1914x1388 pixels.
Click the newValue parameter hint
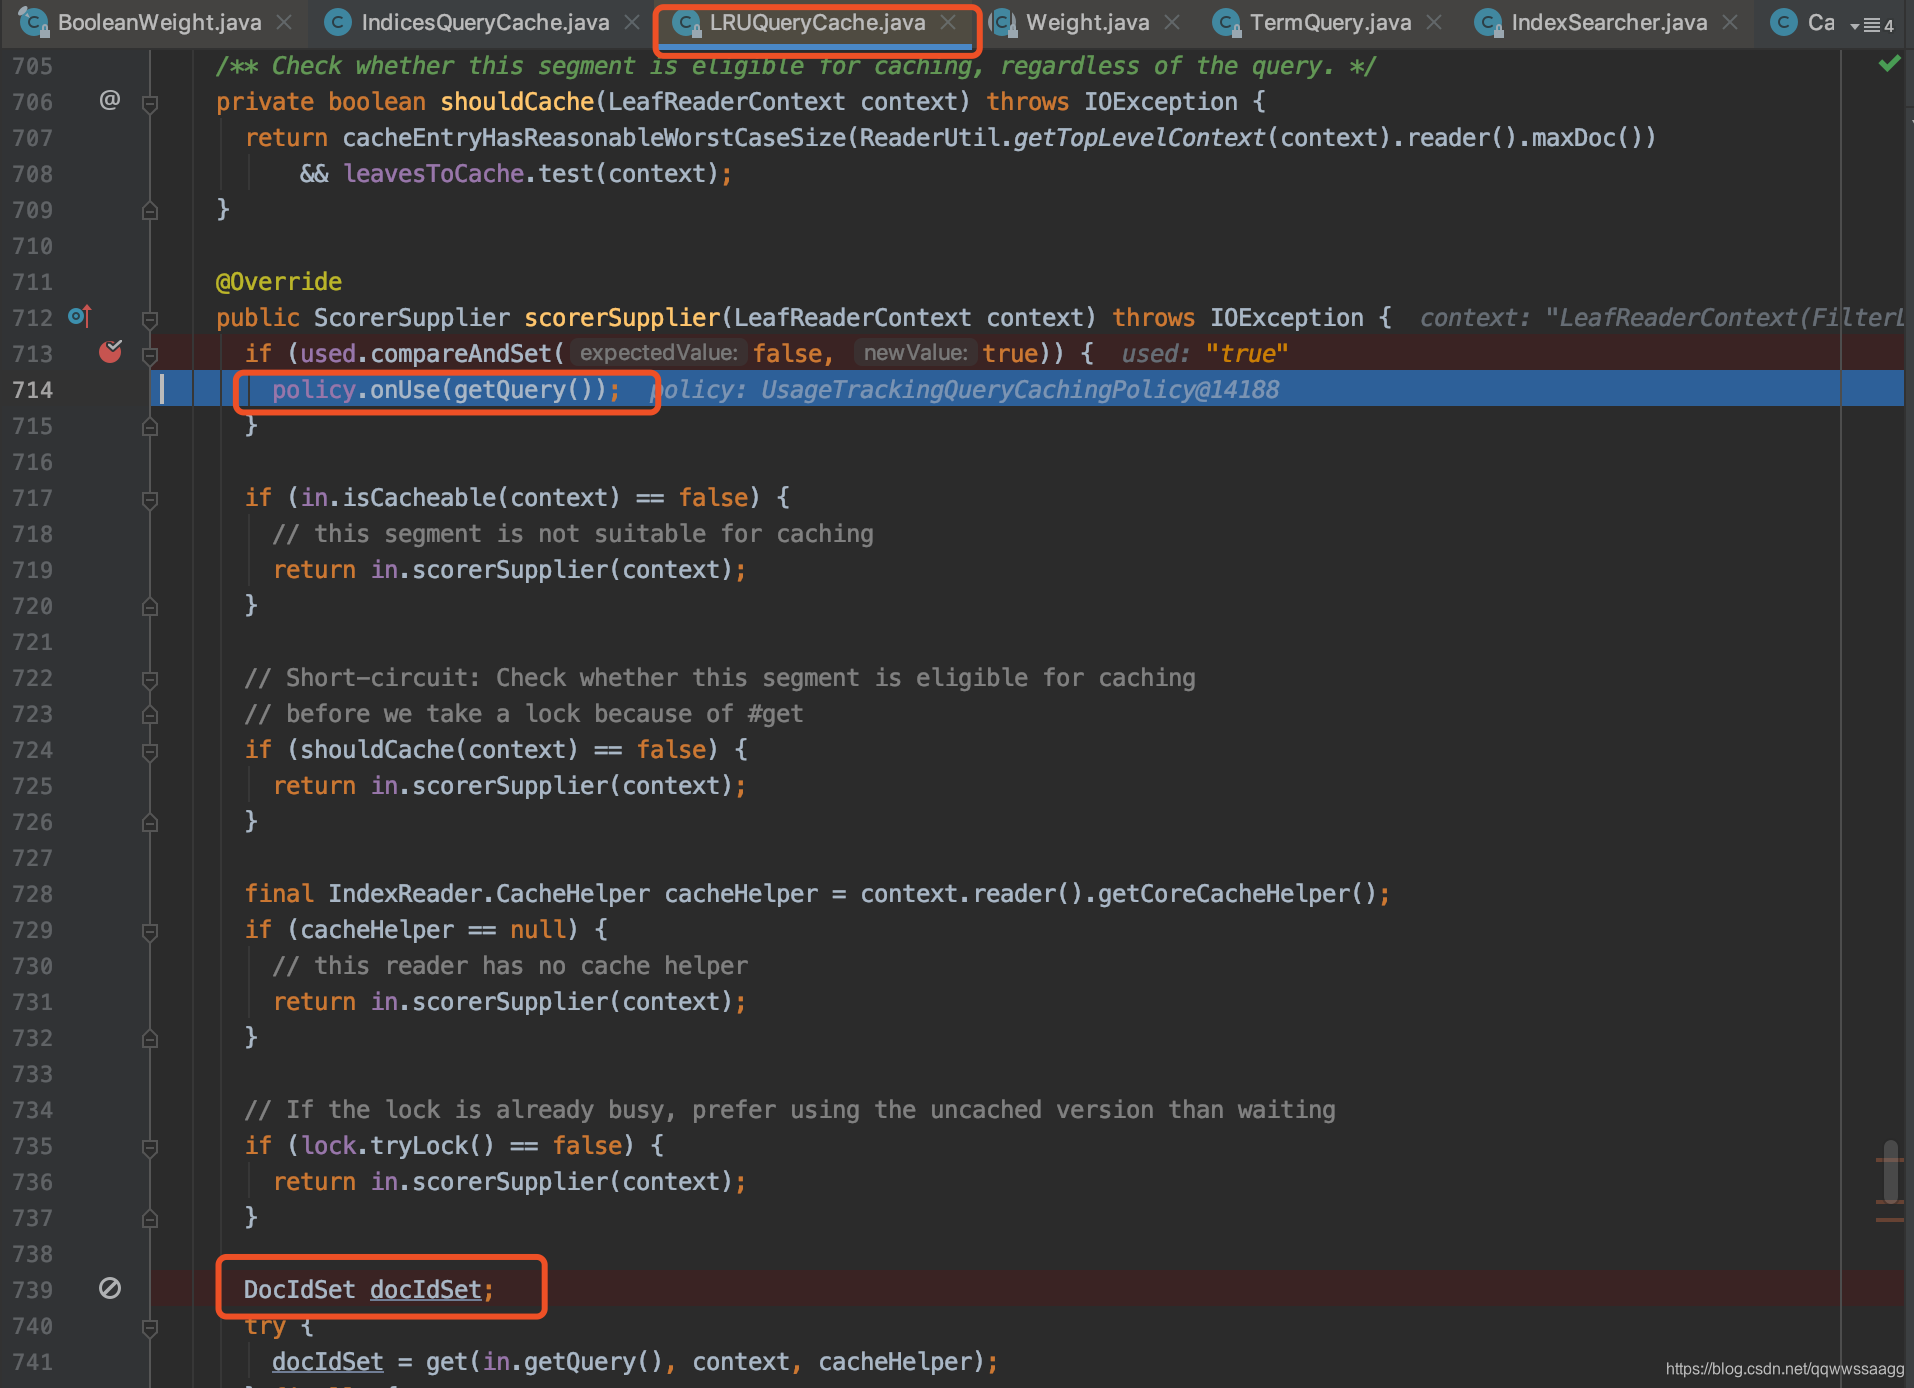tap(915, 353)
